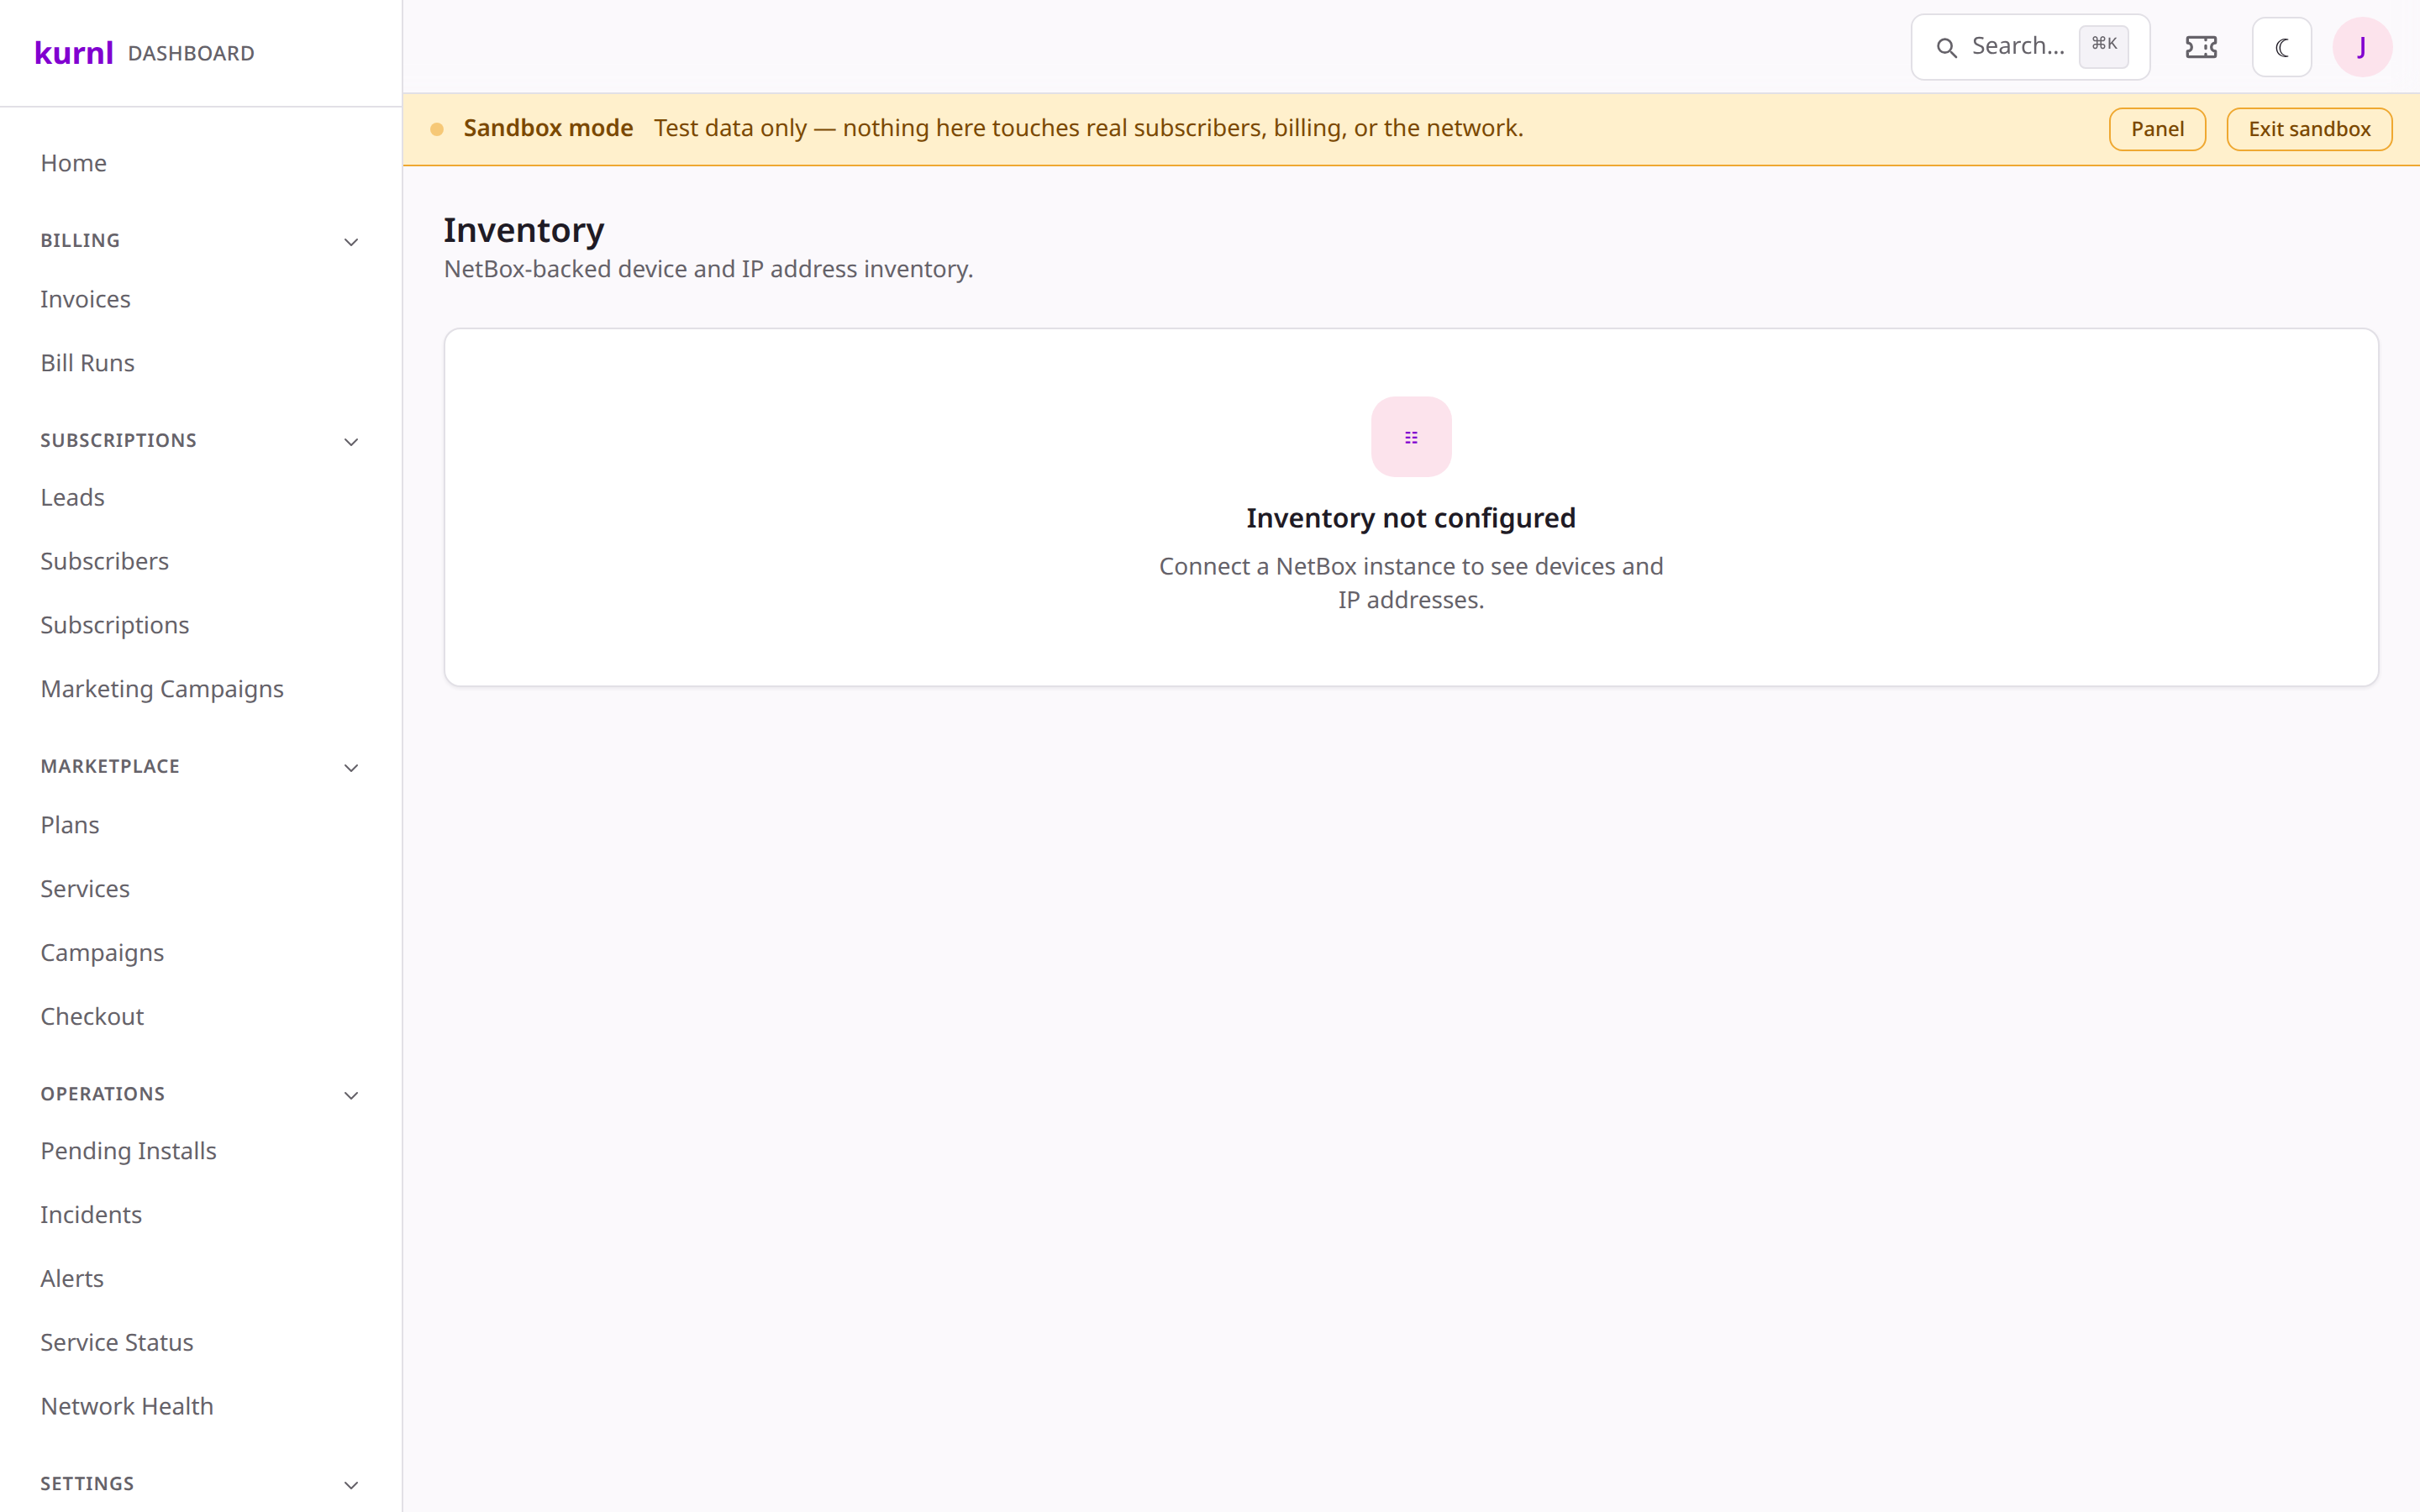Collapse the Subscriptions section chevron
The height and width of the screenshot is (1512, 2420).
351,442
